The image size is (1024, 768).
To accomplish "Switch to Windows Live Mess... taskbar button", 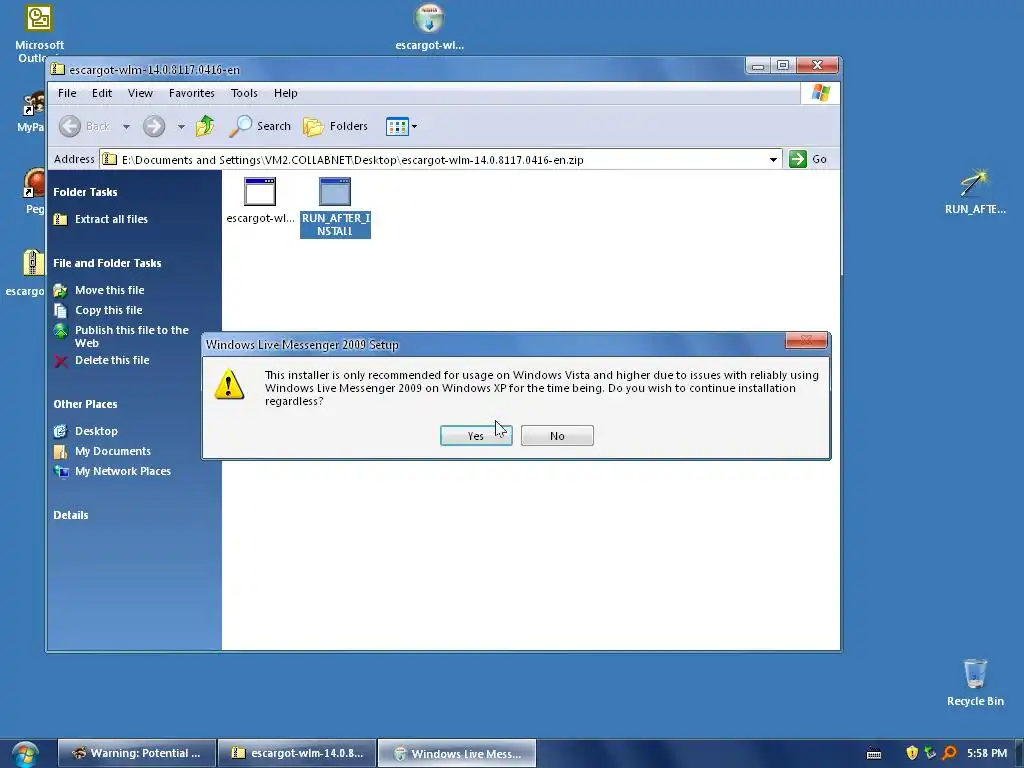I will click(x=457, y=753).
